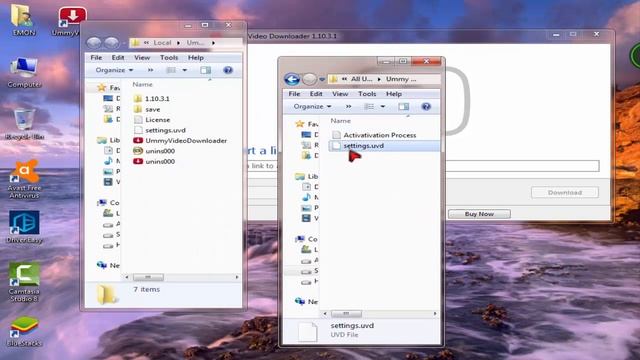The image size is (640, 360).
Task: Show more toolbar commands in front Explorer window
Action: pos(348,107)
